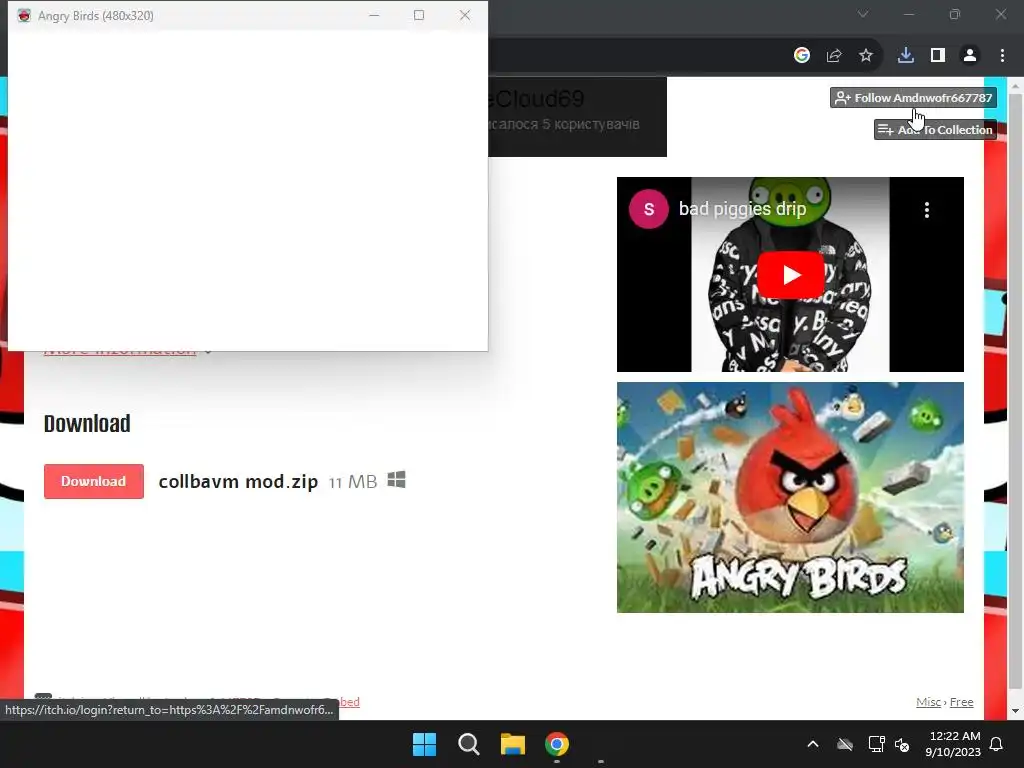Click the red Download button

tap(93, 481)
